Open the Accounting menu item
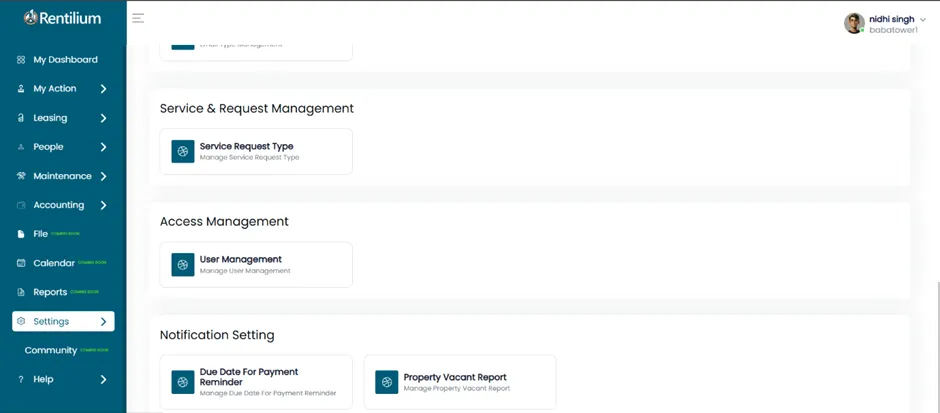 [x=63, y=205]
